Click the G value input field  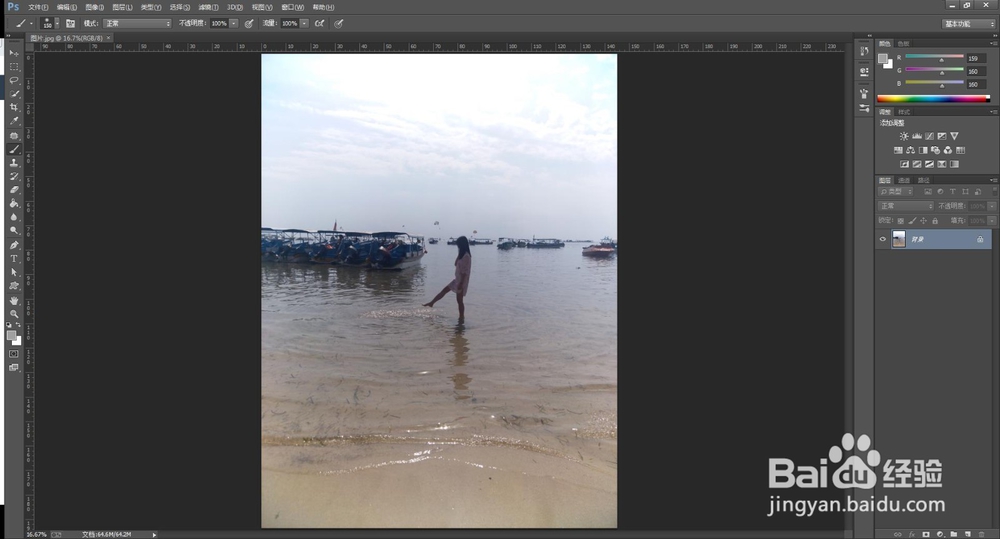pyautogui.click(x=976, y=71)
